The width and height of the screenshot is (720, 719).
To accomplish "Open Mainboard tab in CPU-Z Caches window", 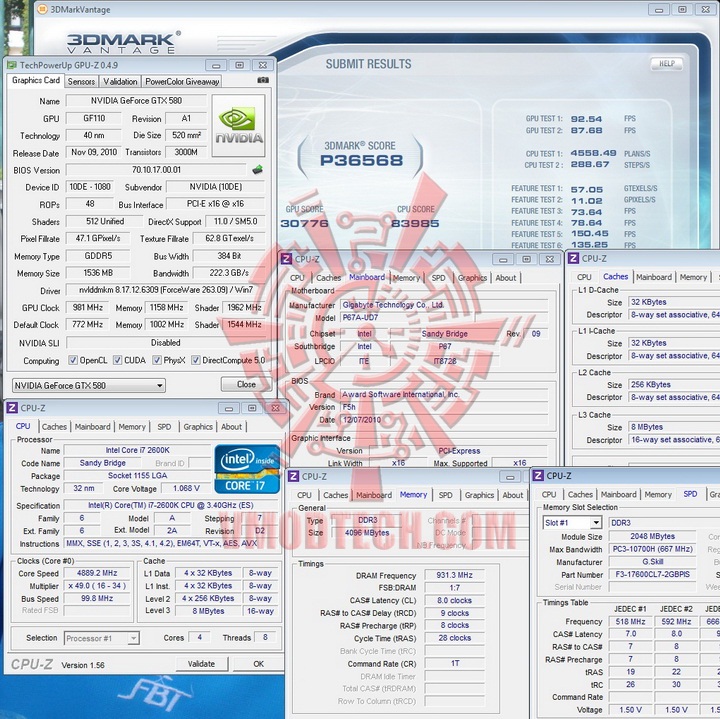I will (654, 277).
